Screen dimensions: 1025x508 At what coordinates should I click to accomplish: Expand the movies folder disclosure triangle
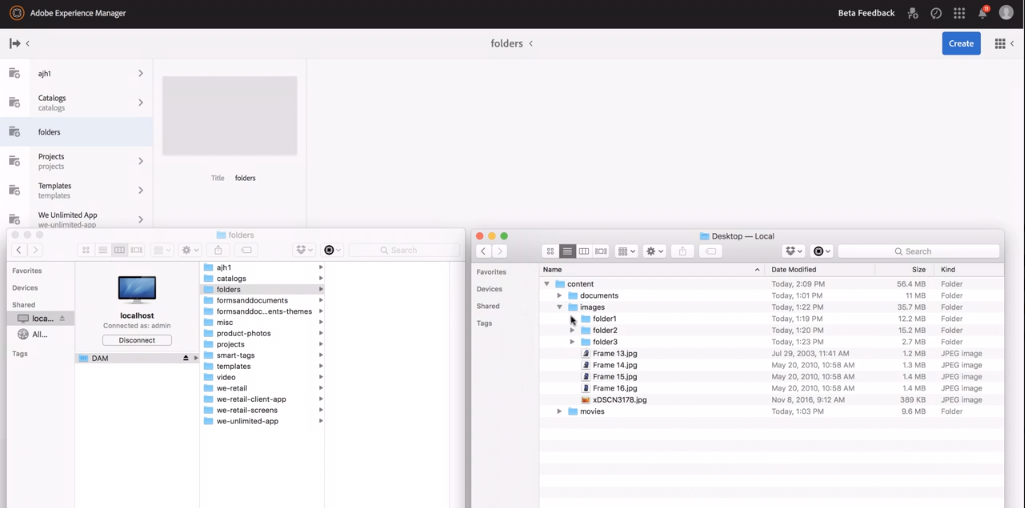(x=560, y=411)
